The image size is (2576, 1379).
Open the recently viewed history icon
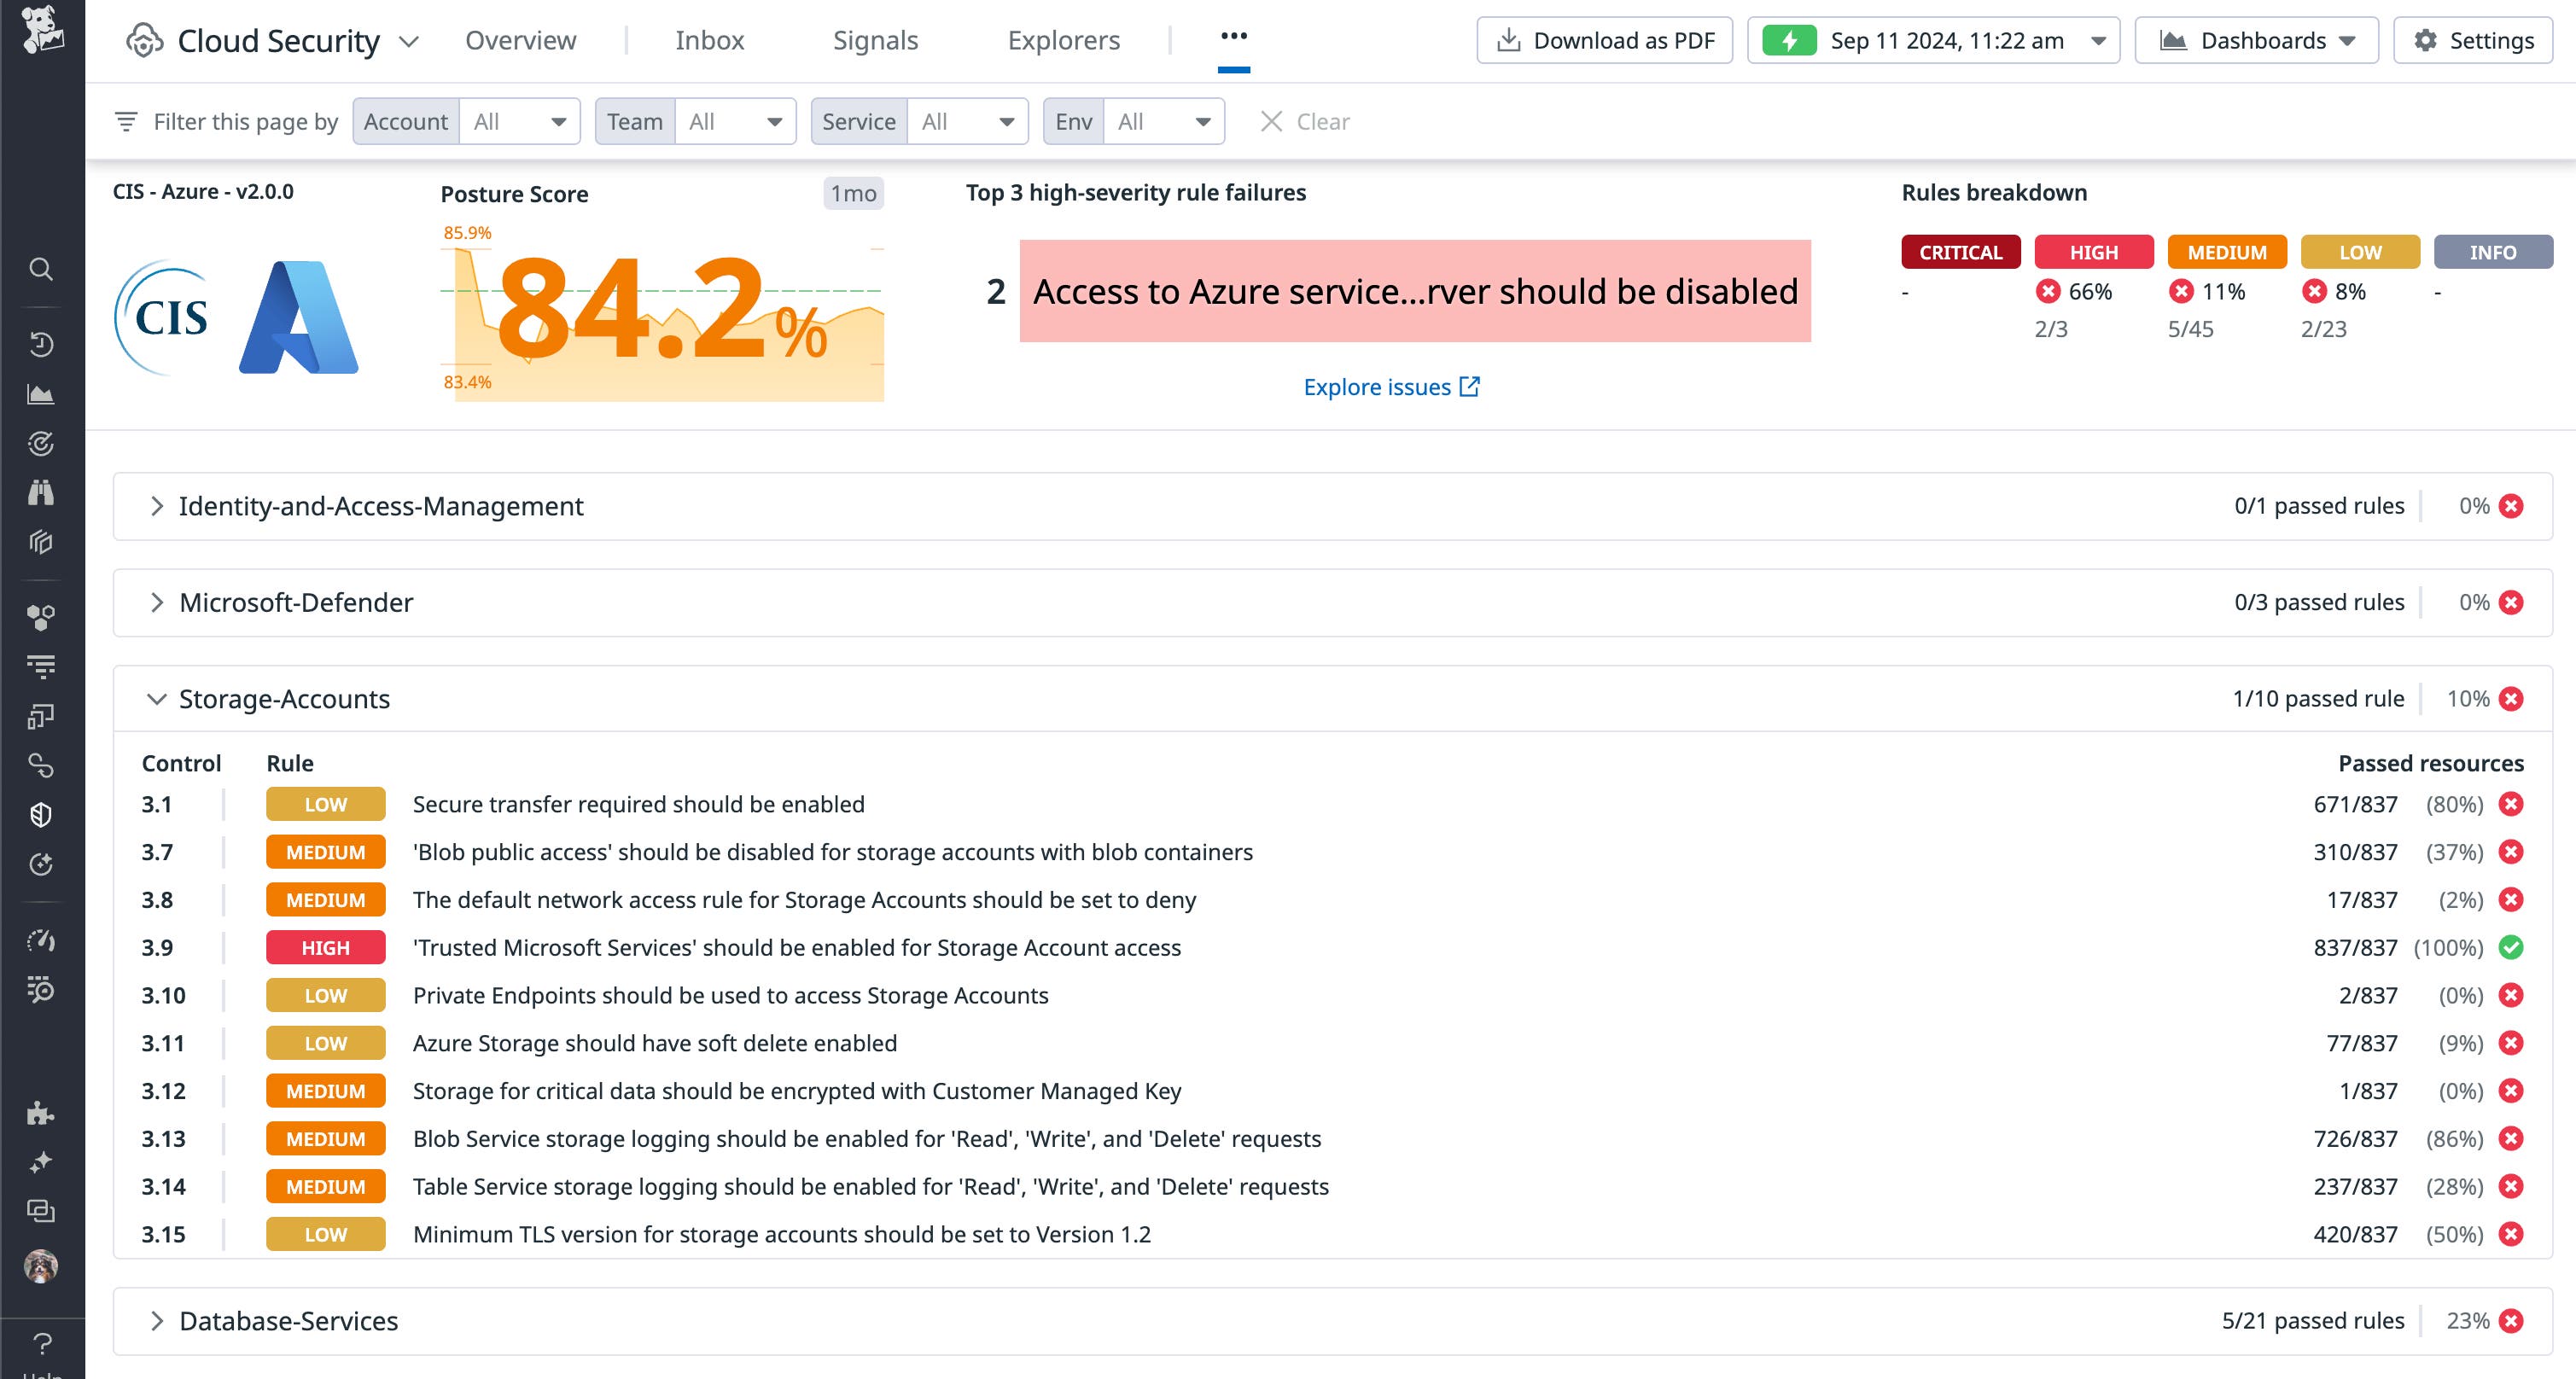pos(41,343)
